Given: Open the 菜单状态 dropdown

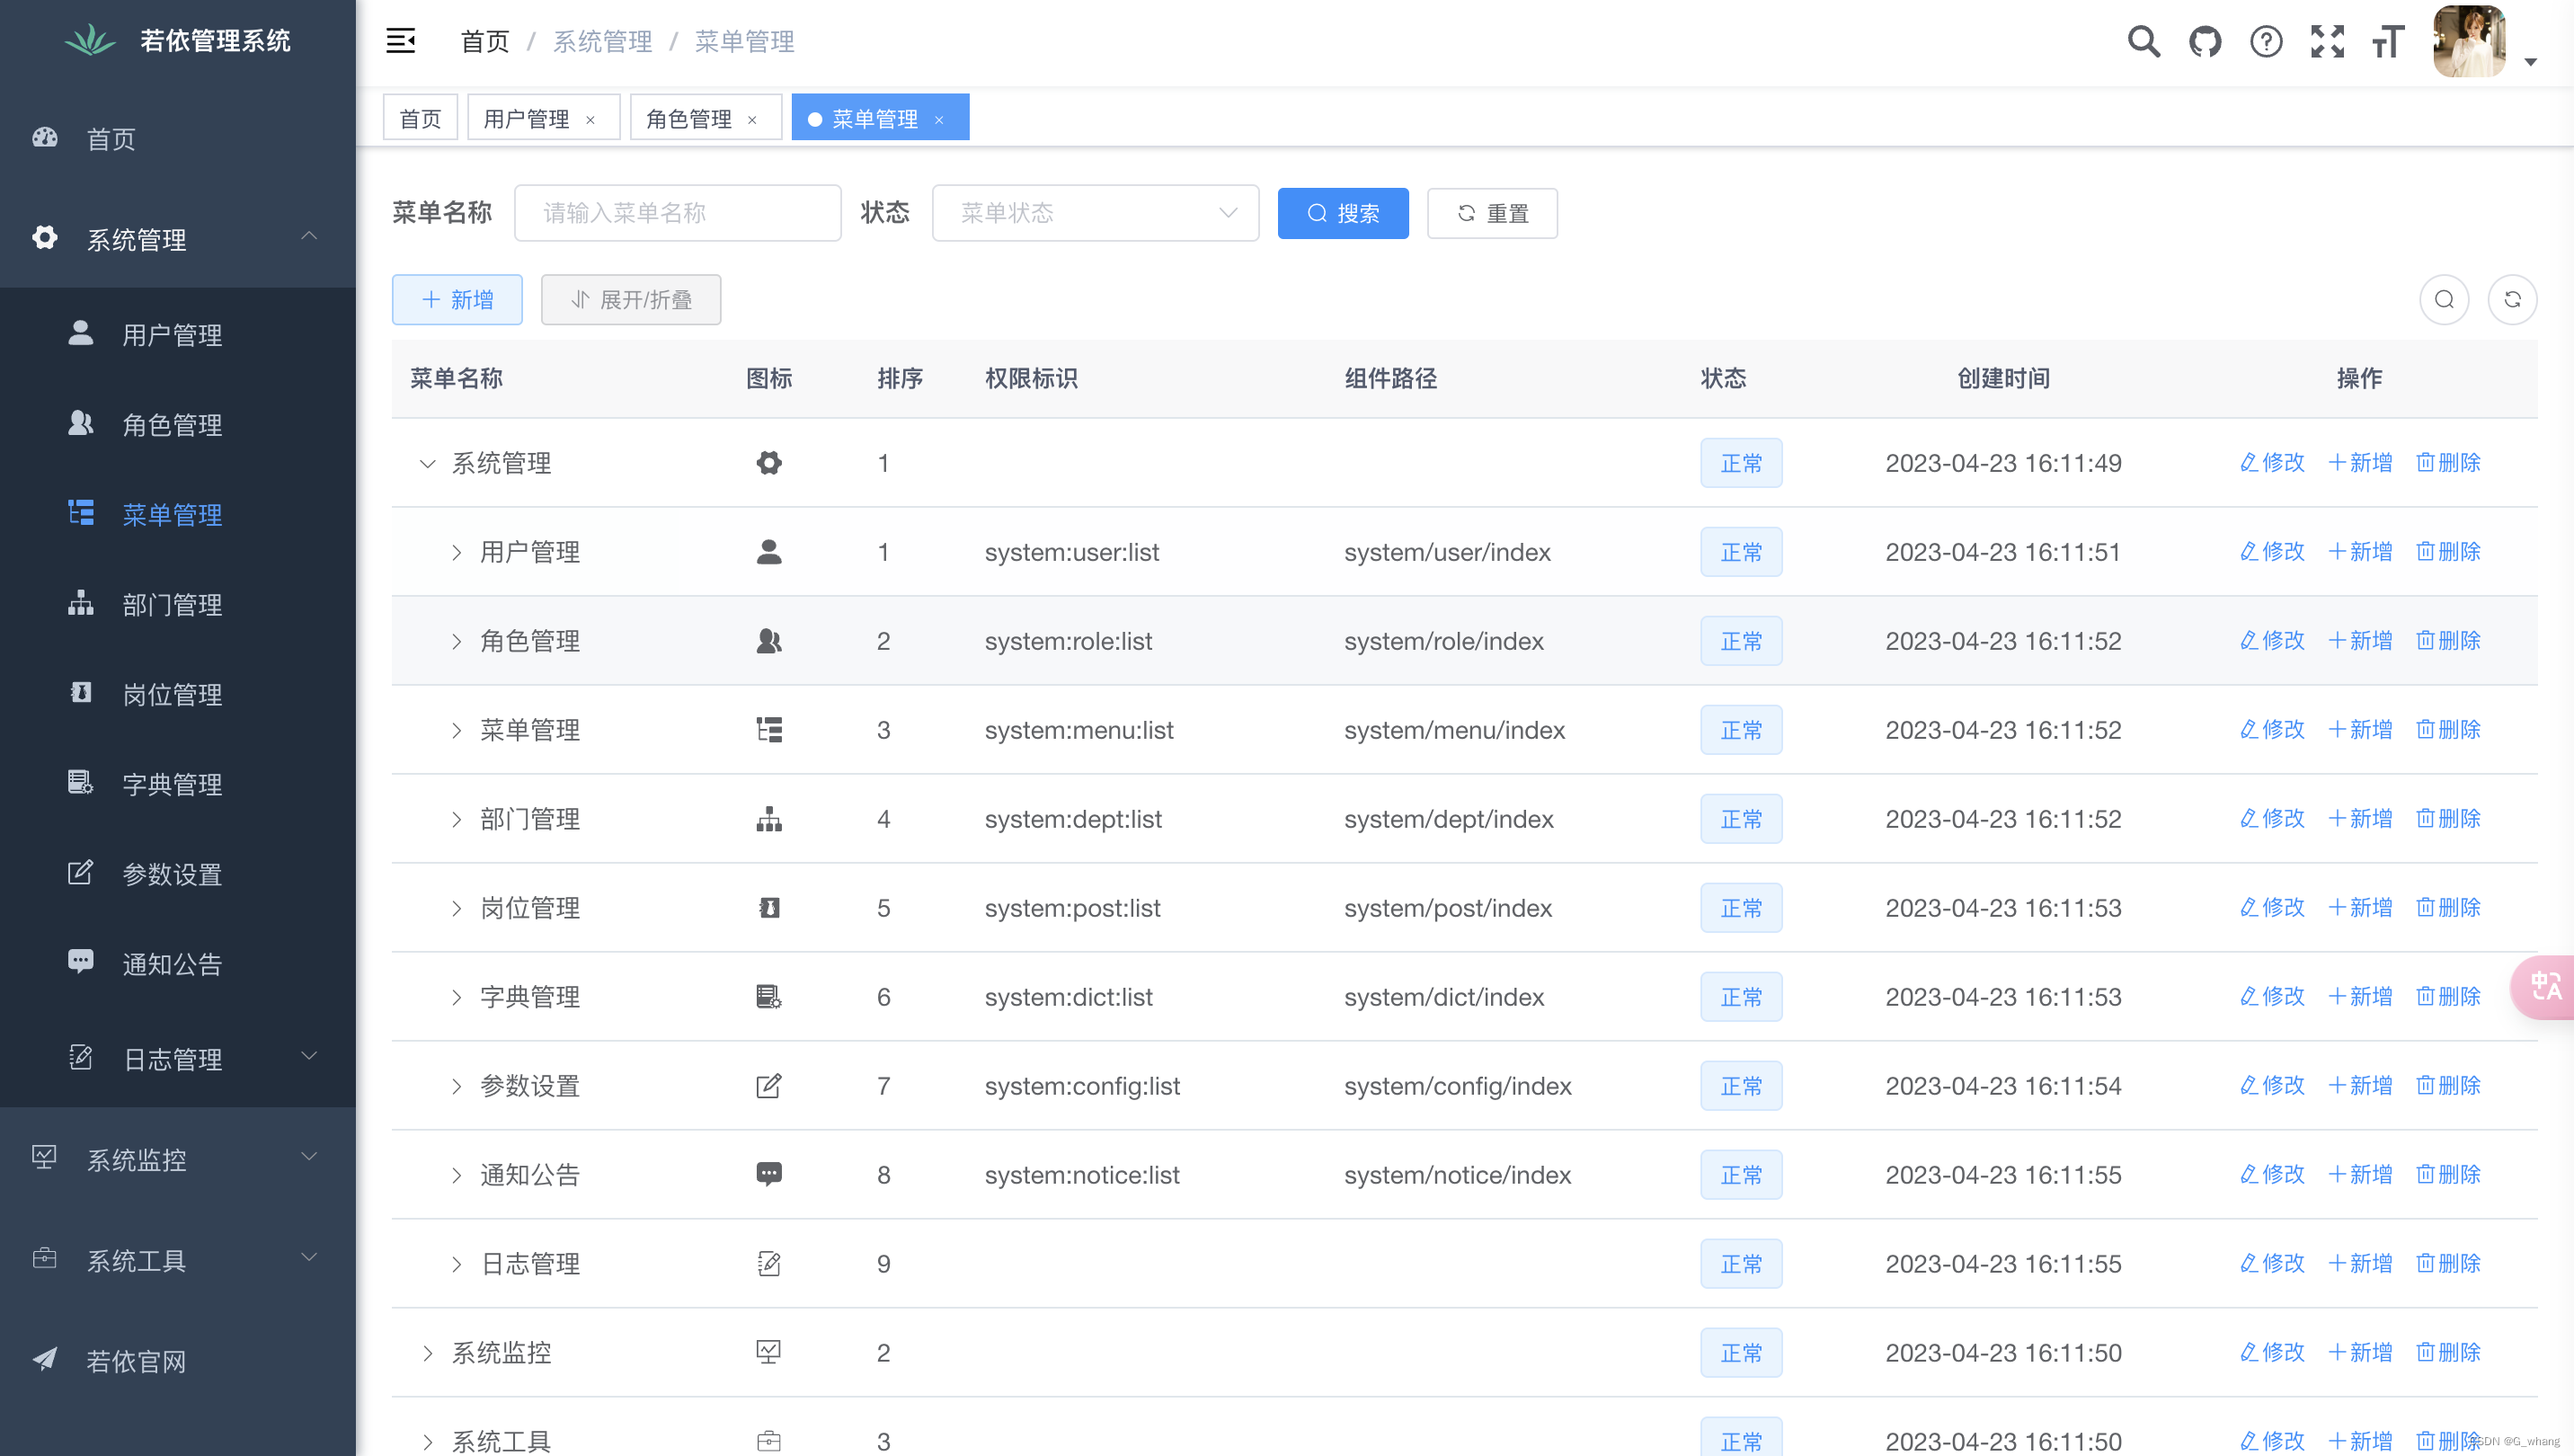Looking at the screenshot, I should coord(1095,213).
